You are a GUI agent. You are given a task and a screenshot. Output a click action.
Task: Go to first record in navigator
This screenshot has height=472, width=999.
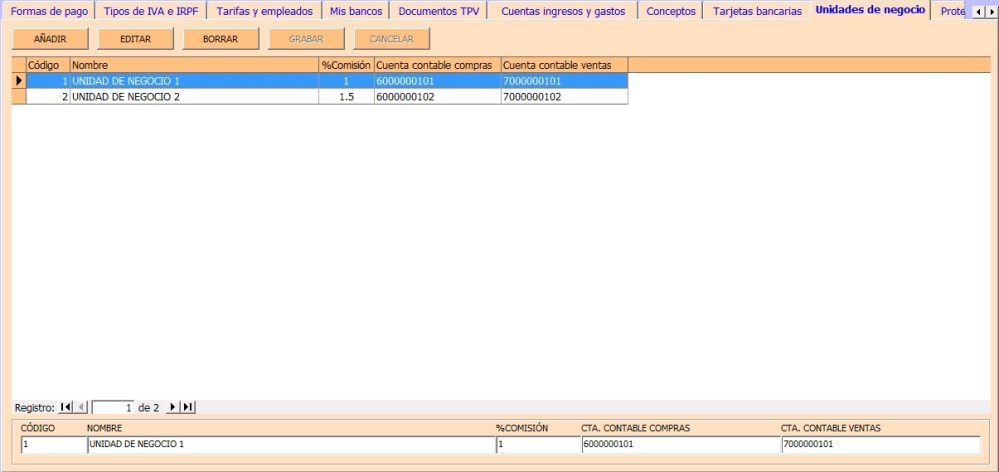pos(66,407)
